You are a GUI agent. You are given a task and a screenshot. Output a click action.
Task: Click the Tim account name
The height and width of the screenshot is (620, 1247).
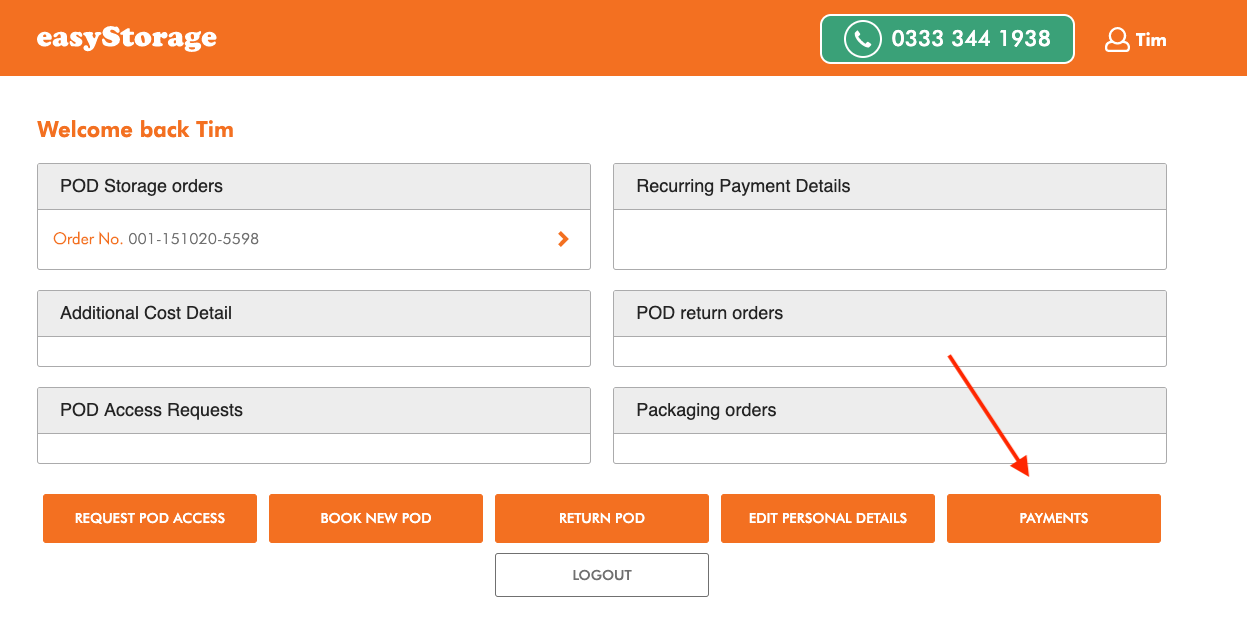1151,40
